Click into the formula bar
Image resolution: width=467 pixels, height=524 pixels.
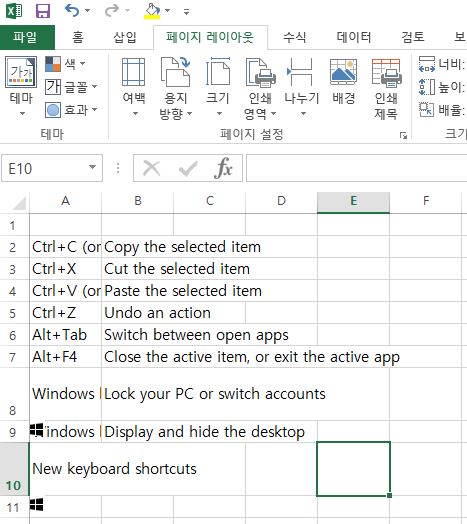point(356,168)
